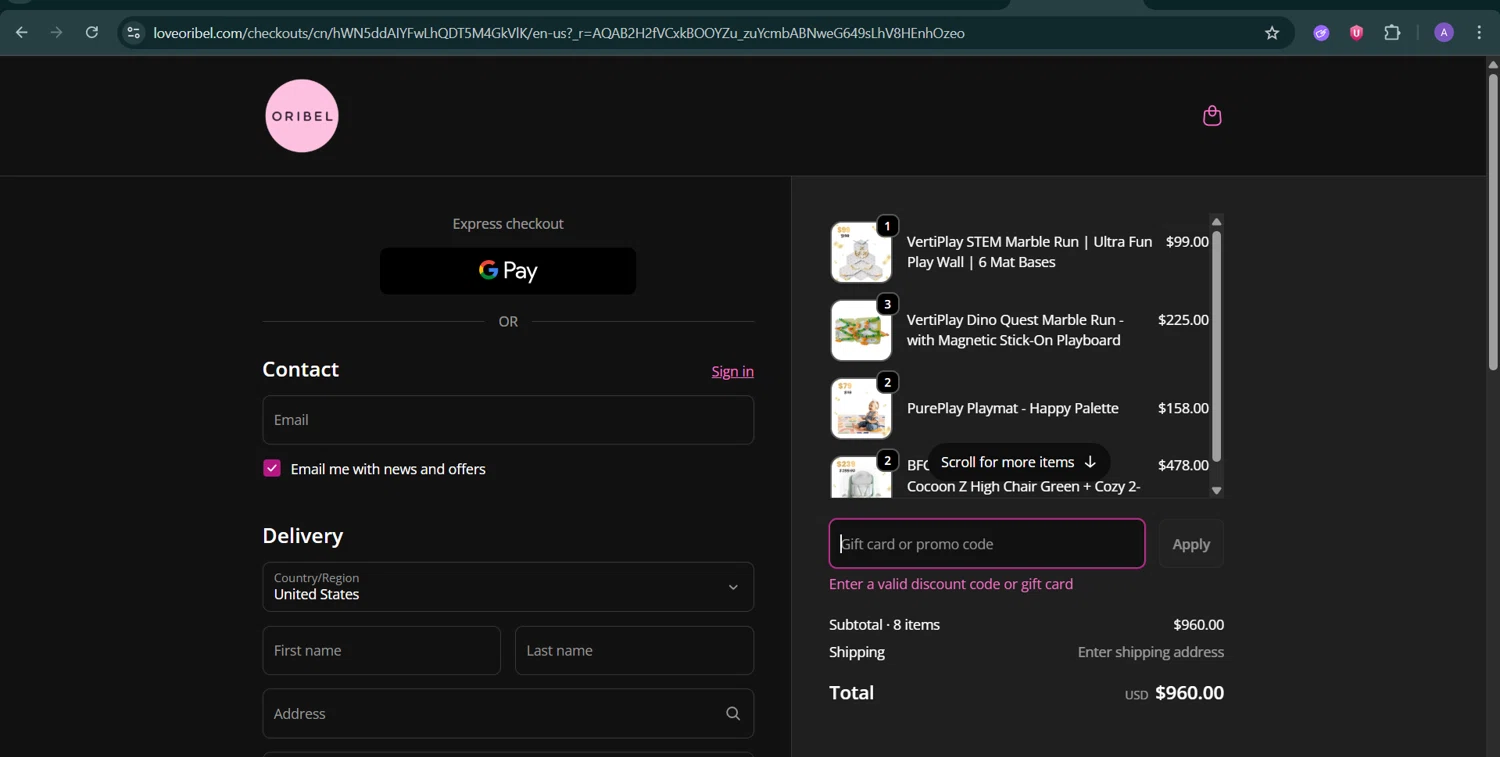
Task: Pay with Google Pay express checkout
Action: (x=508, y=271)
